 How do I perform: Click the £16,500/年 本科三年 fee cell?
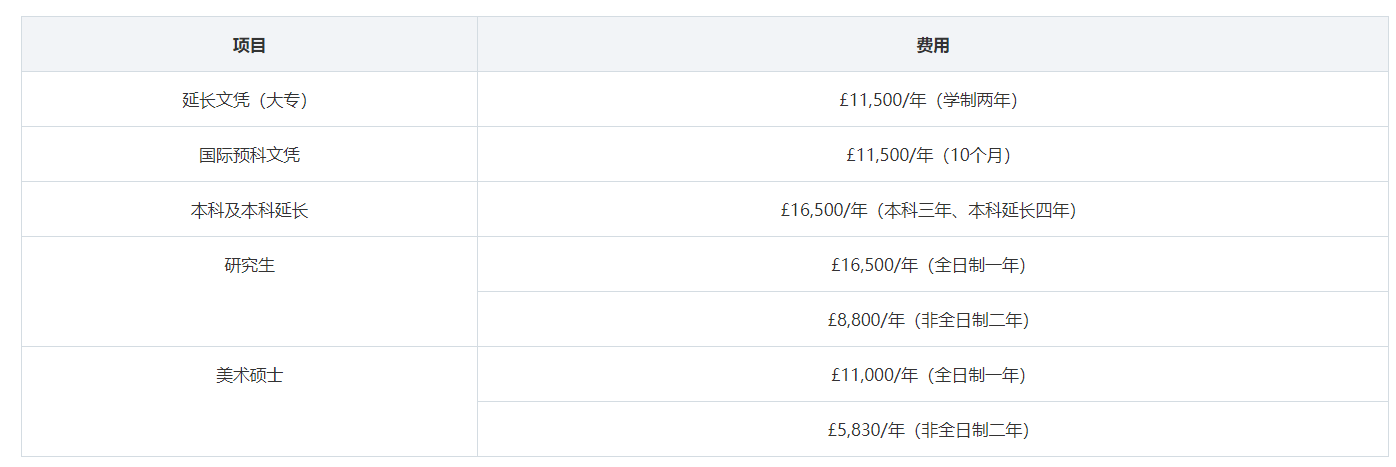pos(932,210)
